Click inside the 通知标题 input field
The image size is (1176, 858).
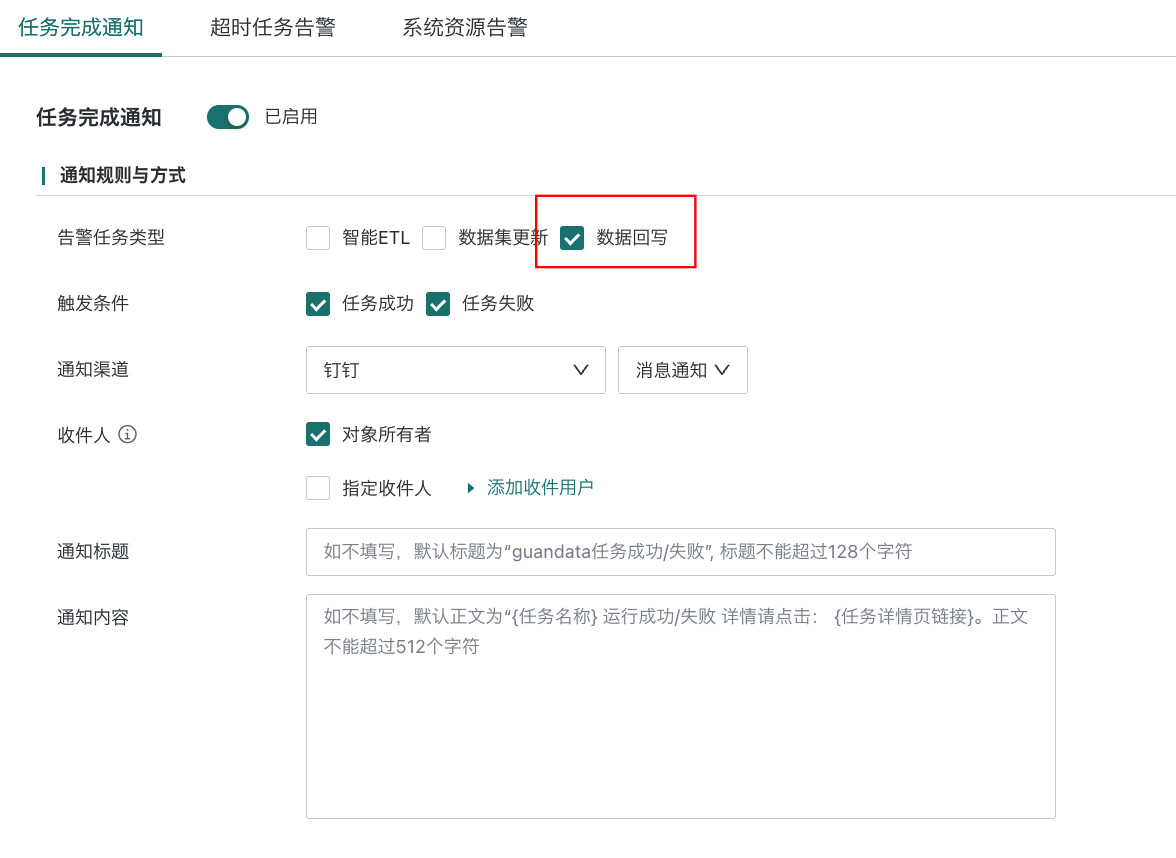pyautogui.click(x=680, y=551)
